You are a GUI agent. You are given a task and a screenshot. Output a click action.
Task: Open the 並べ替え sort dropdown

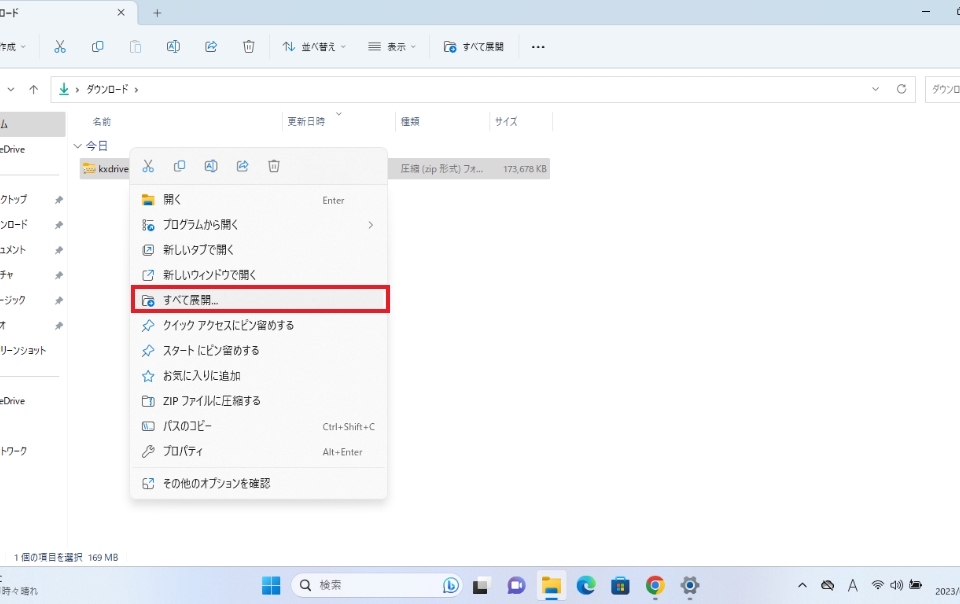314,47
